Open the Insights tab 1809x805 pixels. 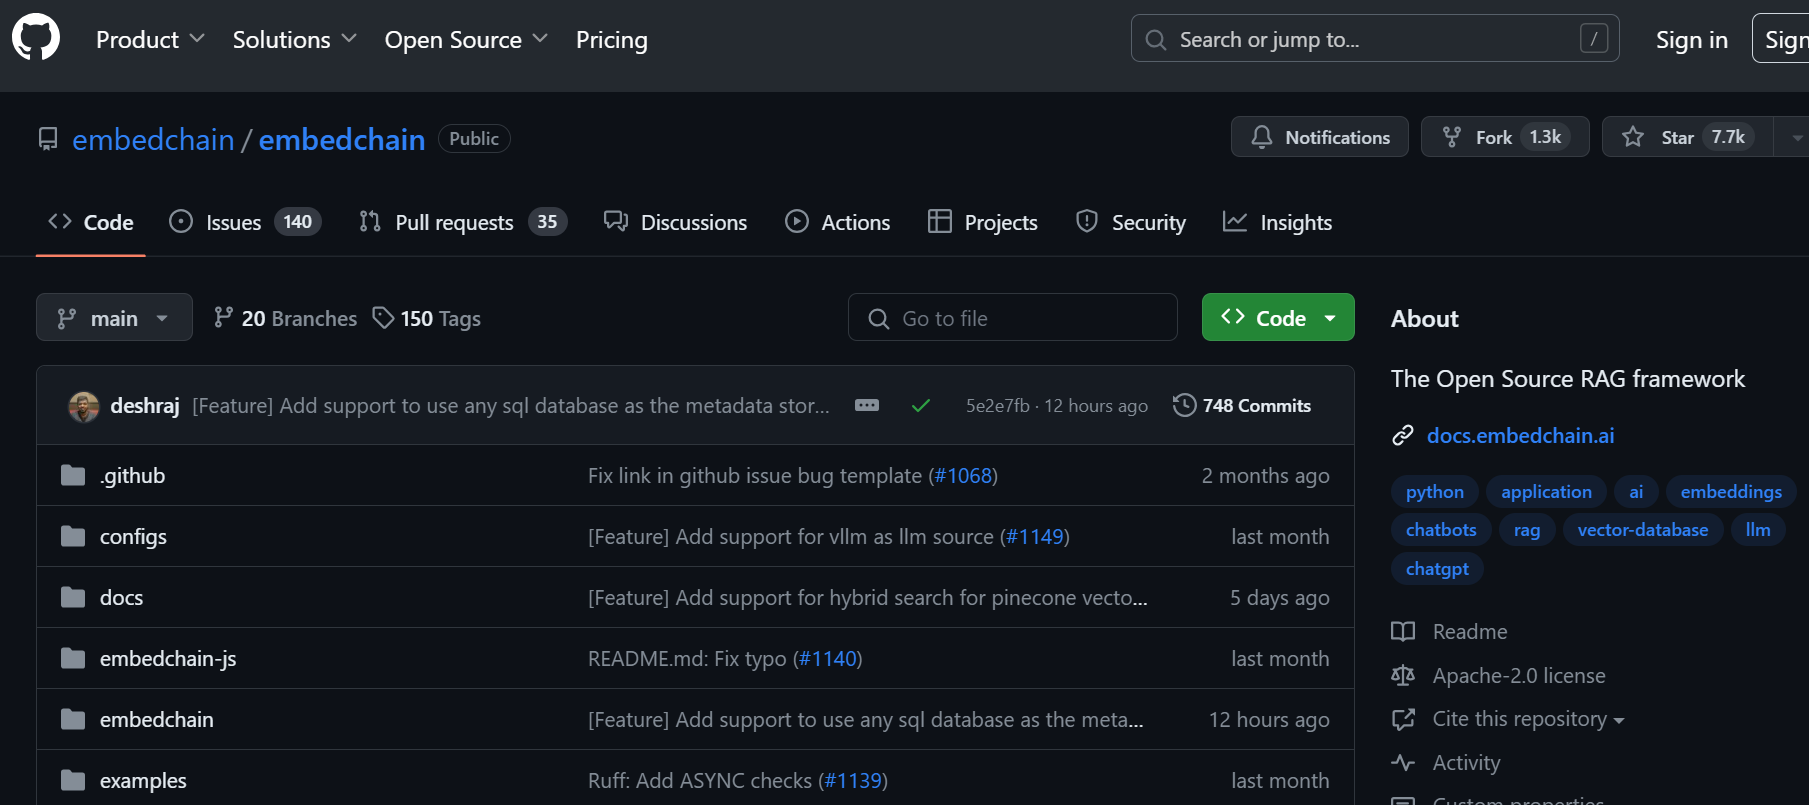coord(1277,222)
